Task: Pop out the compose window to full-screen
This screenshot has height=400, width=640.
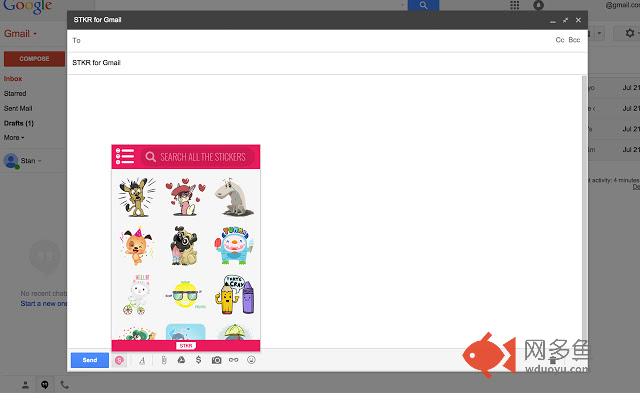Action: click(565, 20)
